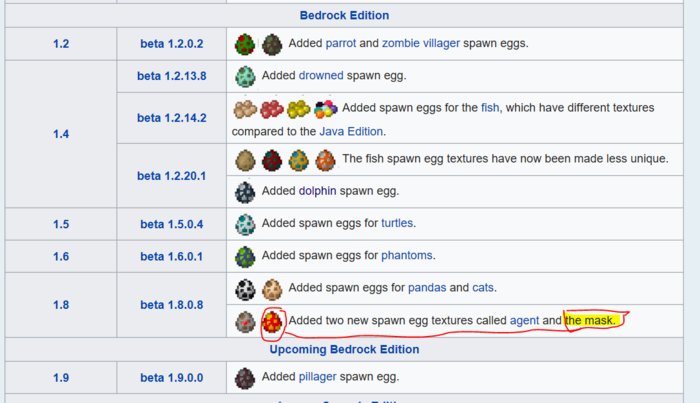Click the turtle spawn egg icon
Image resolution: width=700 pixels, height=403 pixels.
pos(245,224)
